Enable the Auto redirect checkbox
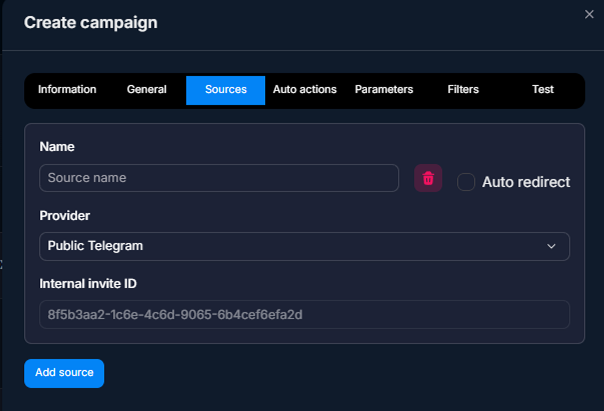Image resolution: width=604 pixels, height=411 pixels. click(466, 182)
